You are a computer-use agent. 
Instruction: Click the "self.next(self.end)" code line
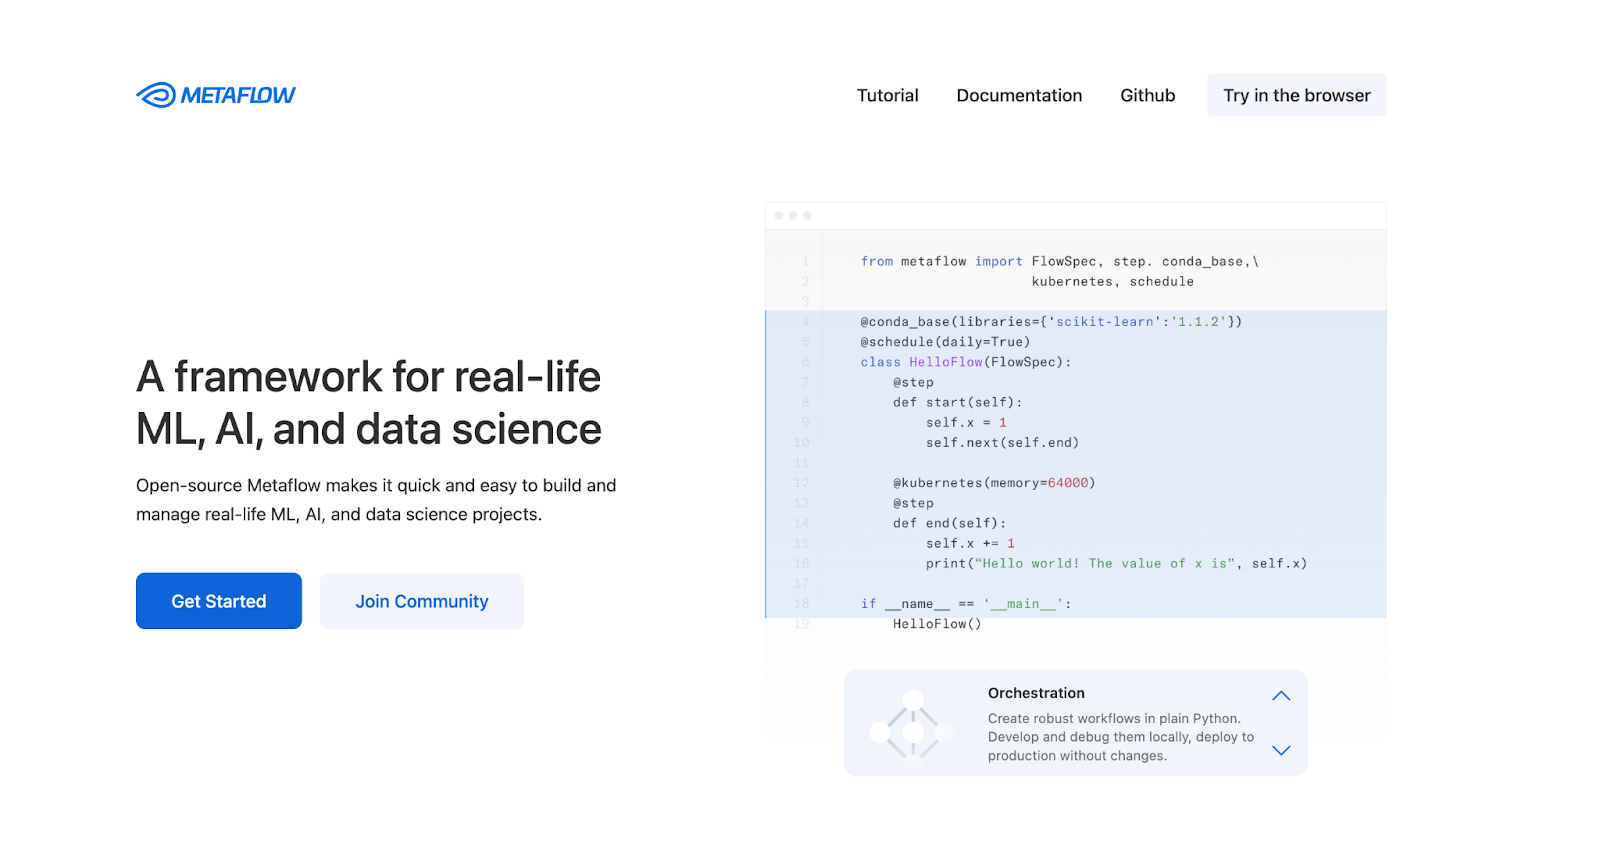coord(1002,443)
